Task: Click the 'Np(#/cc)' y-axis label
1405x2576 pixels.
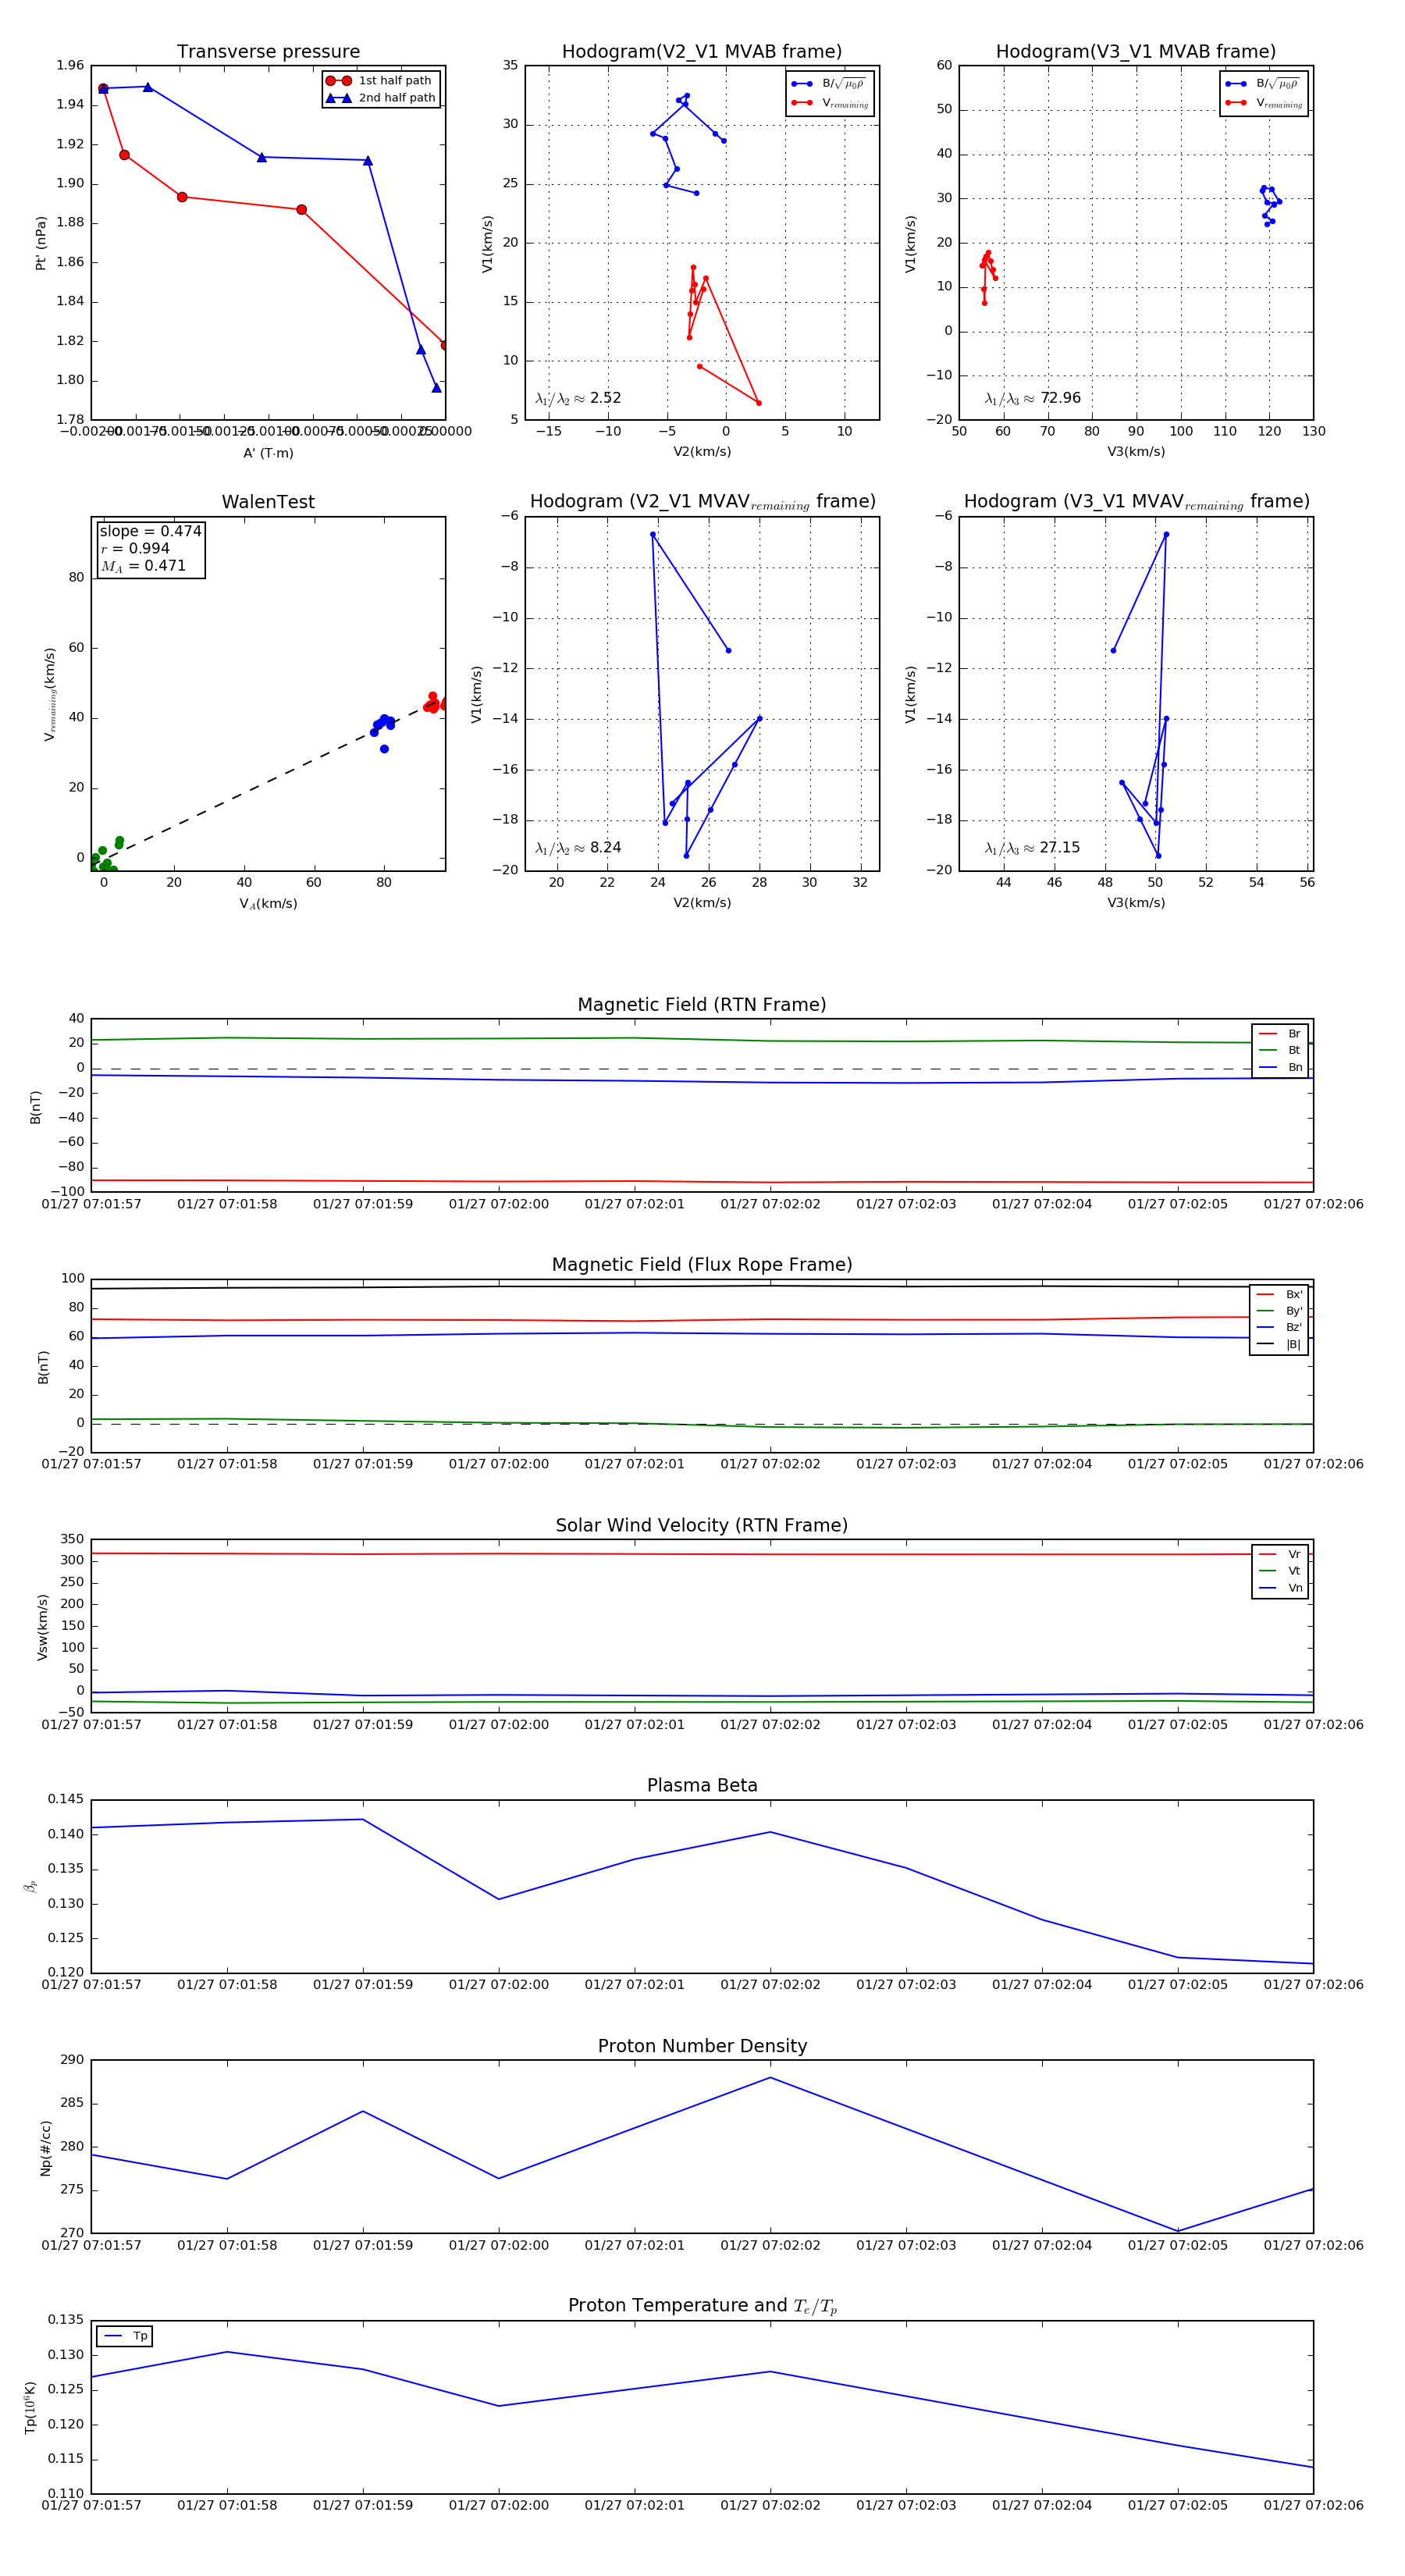Action: [x=45, y=2148]
